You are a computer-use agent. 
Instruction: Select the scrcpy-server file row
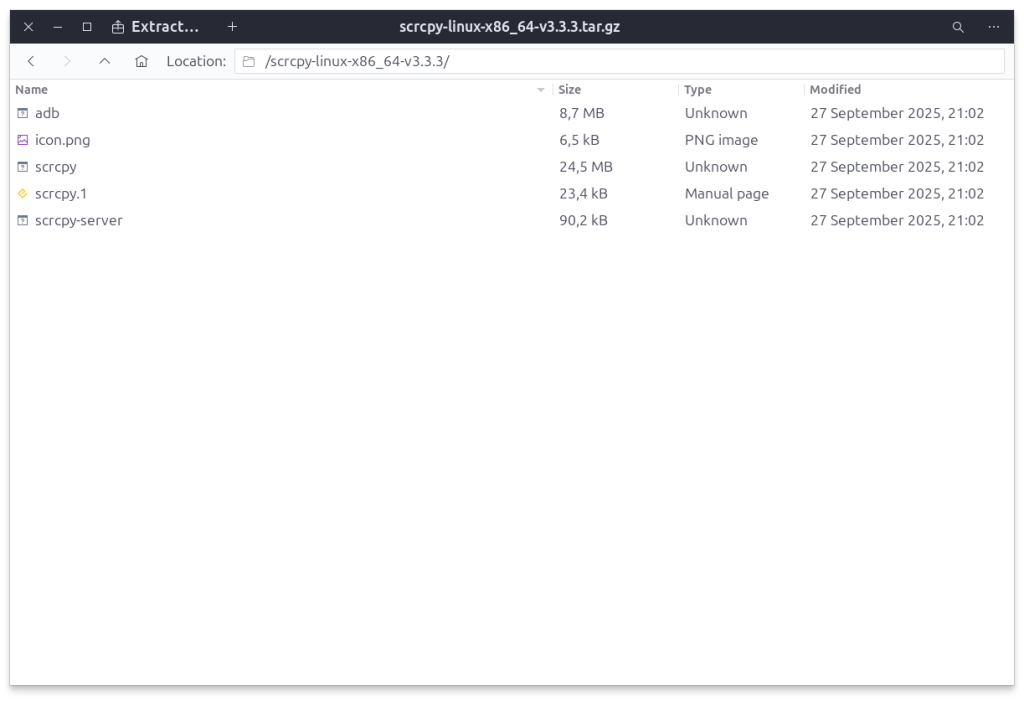click(78, 221)
